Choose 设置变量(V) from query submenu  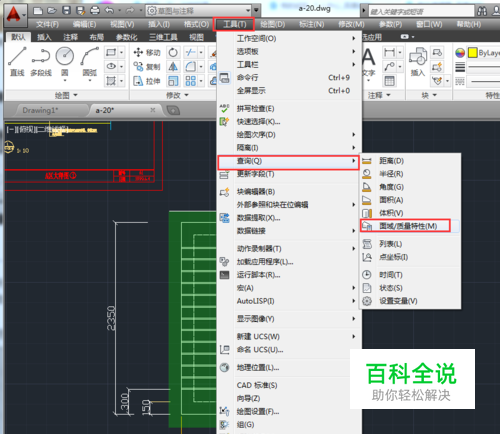pos(411,301)
